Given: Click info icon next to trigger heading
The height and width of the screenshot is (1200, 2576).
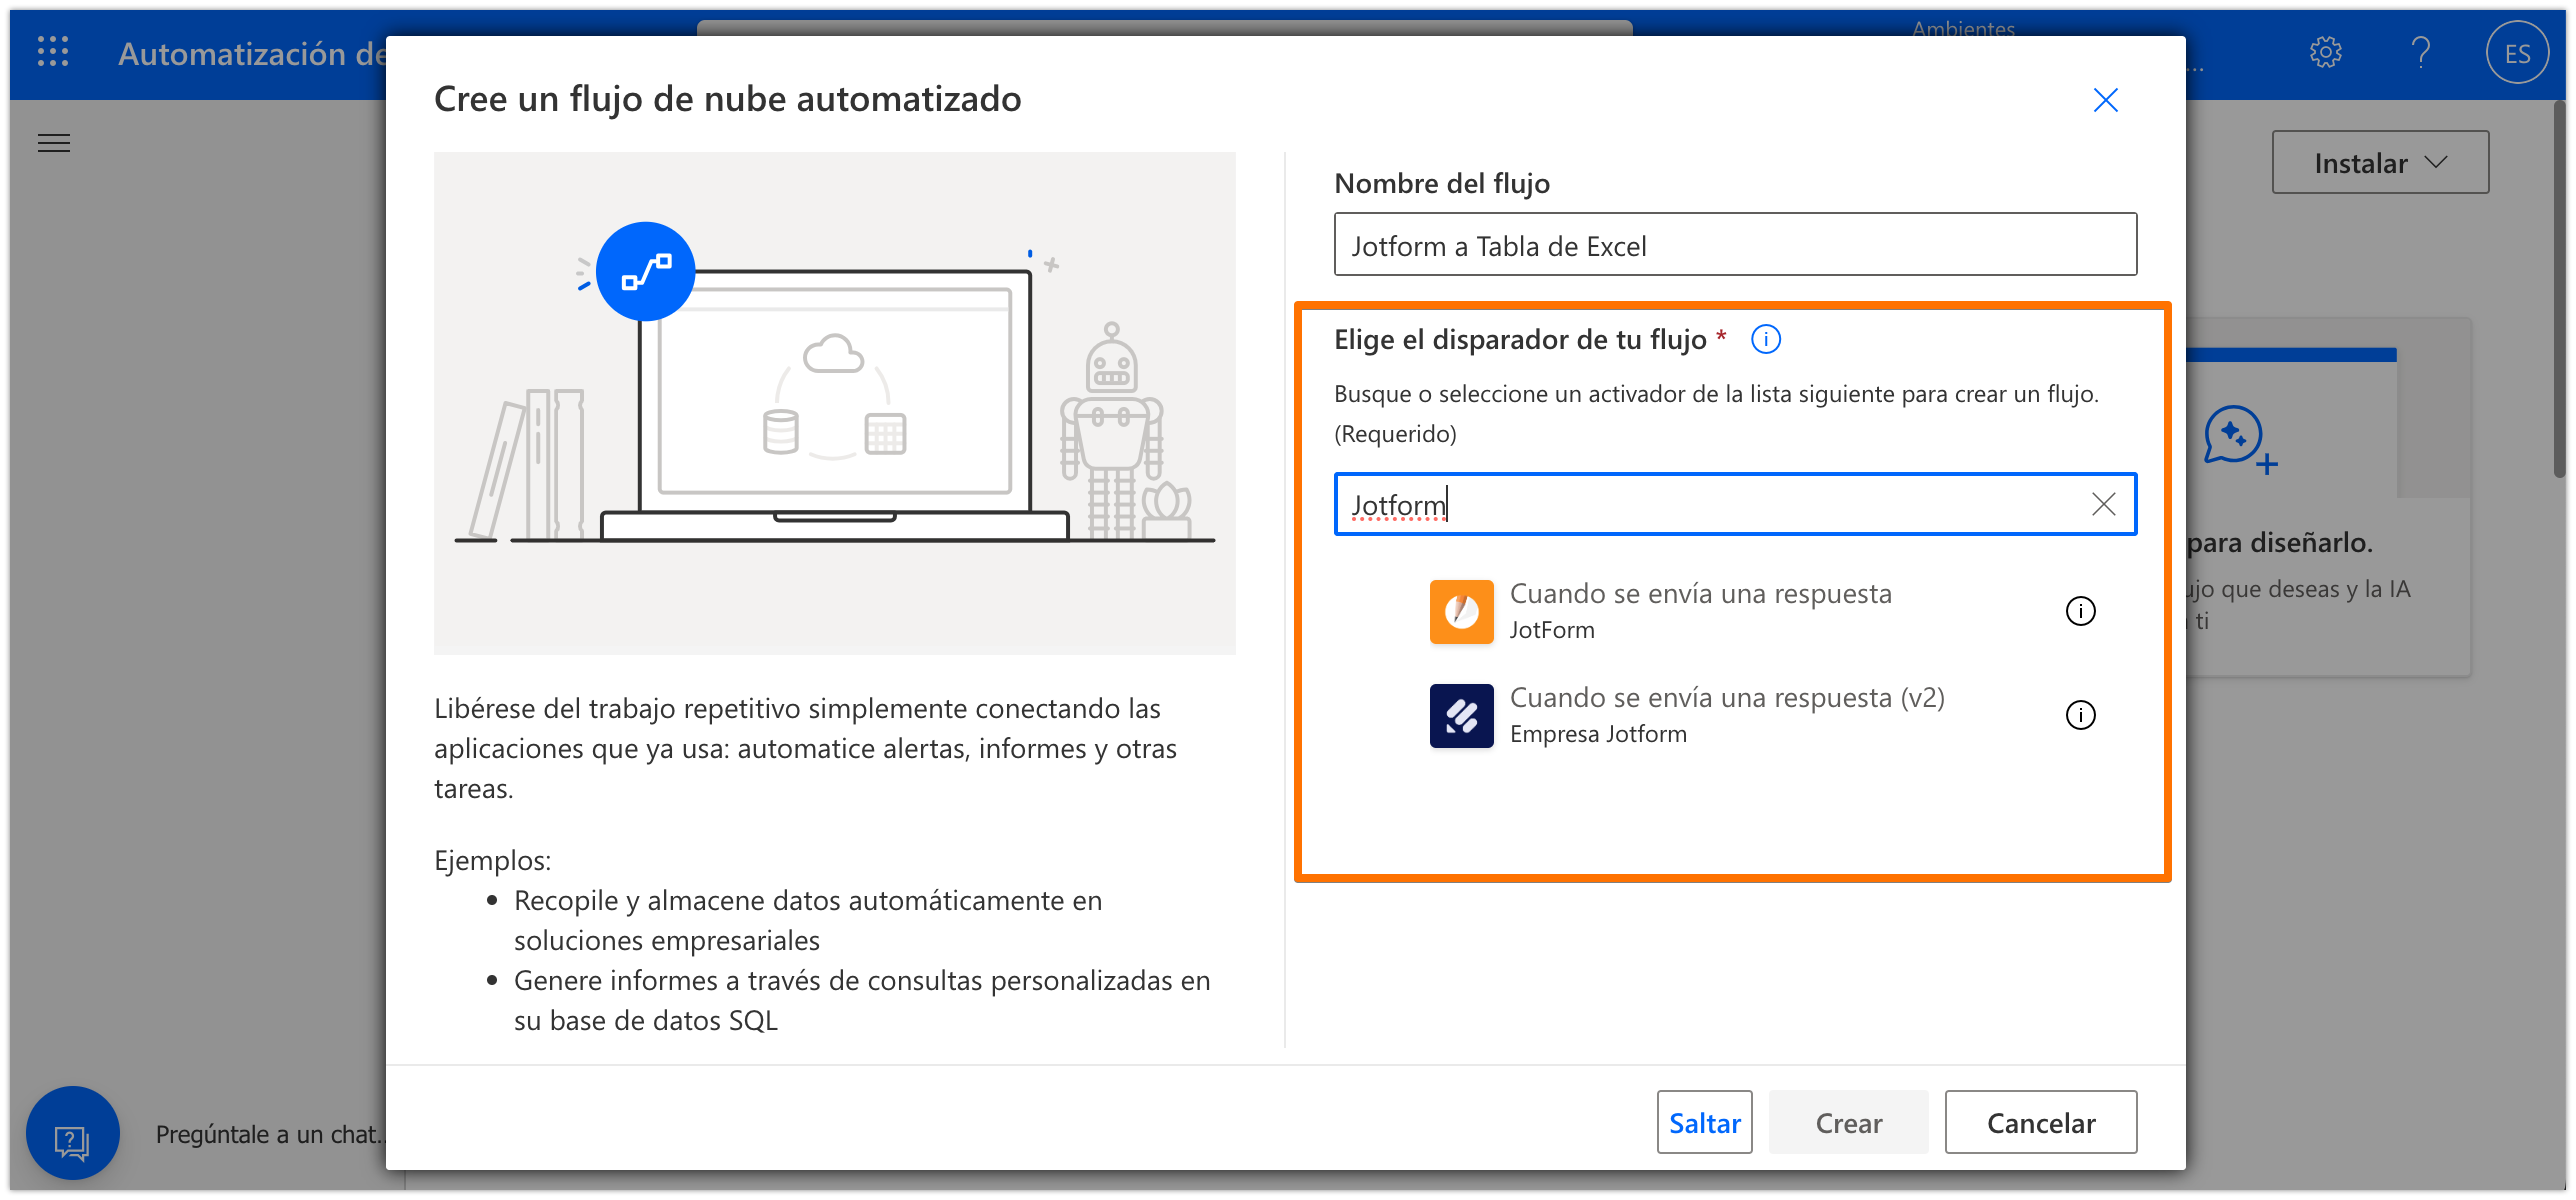Looking at the screenshot, I should tap(1766, 340).
